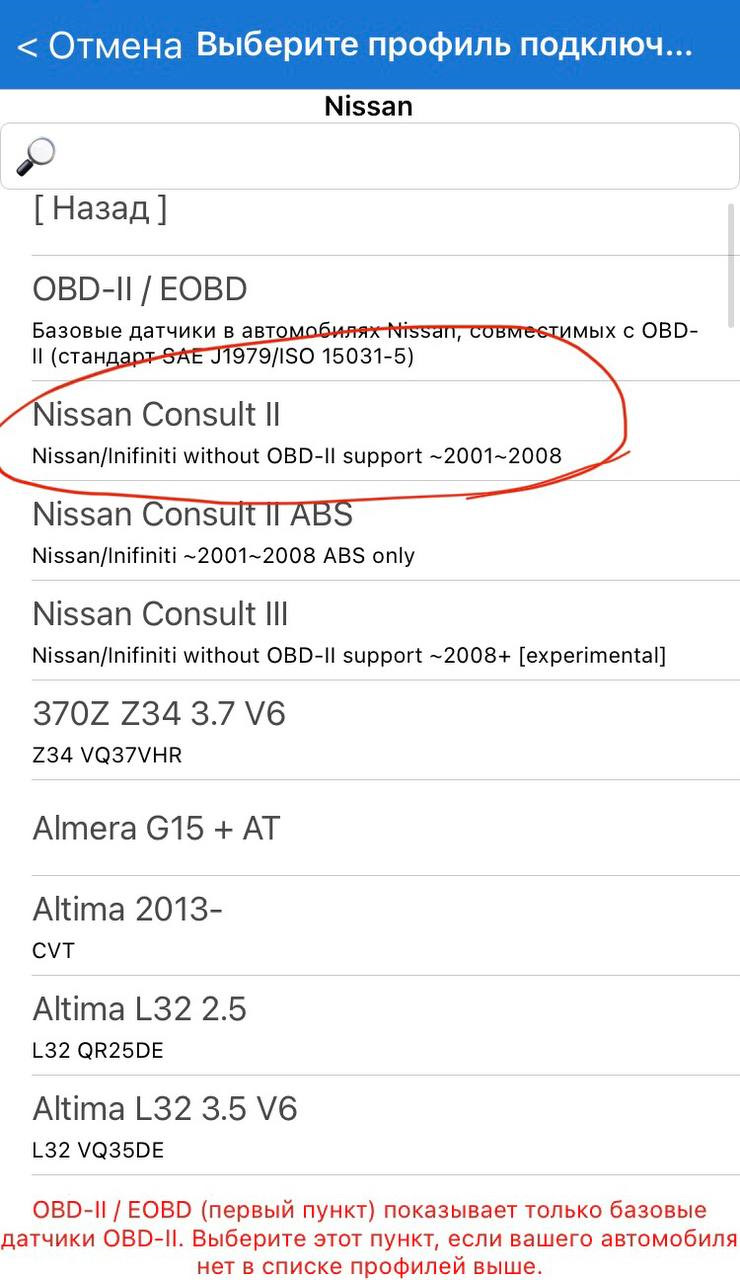Go back with the Отмена button

coord(100,45)
